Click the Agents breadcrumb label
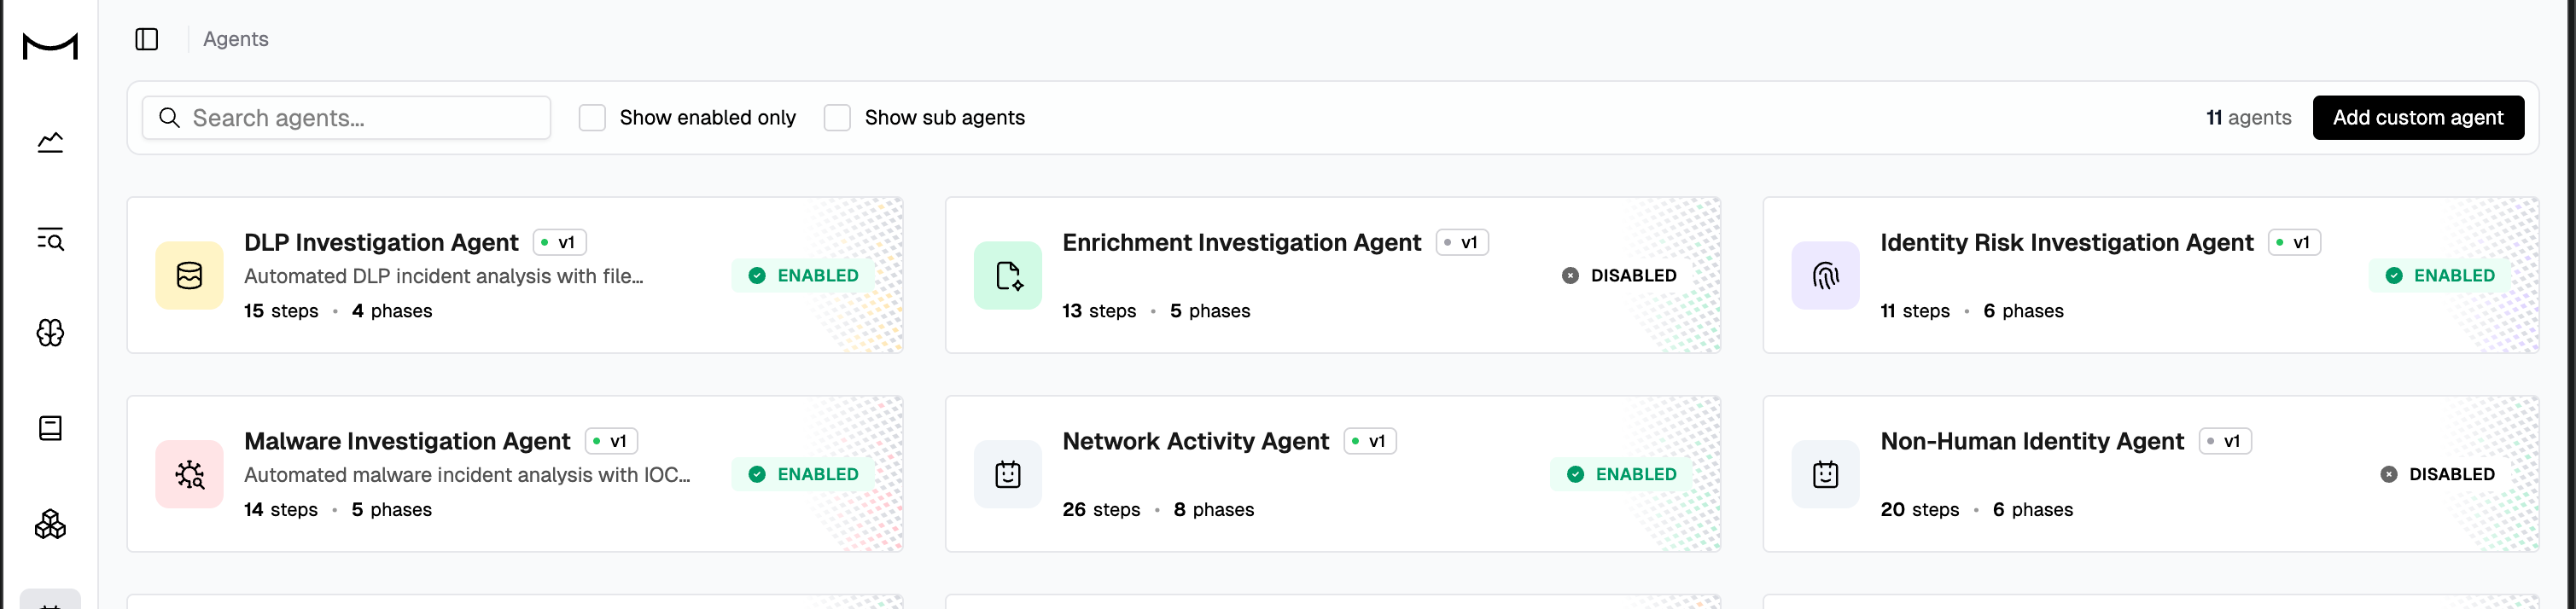Image resolution: width=2576 pixels, height=609 pixels. (x=236, y=39)
